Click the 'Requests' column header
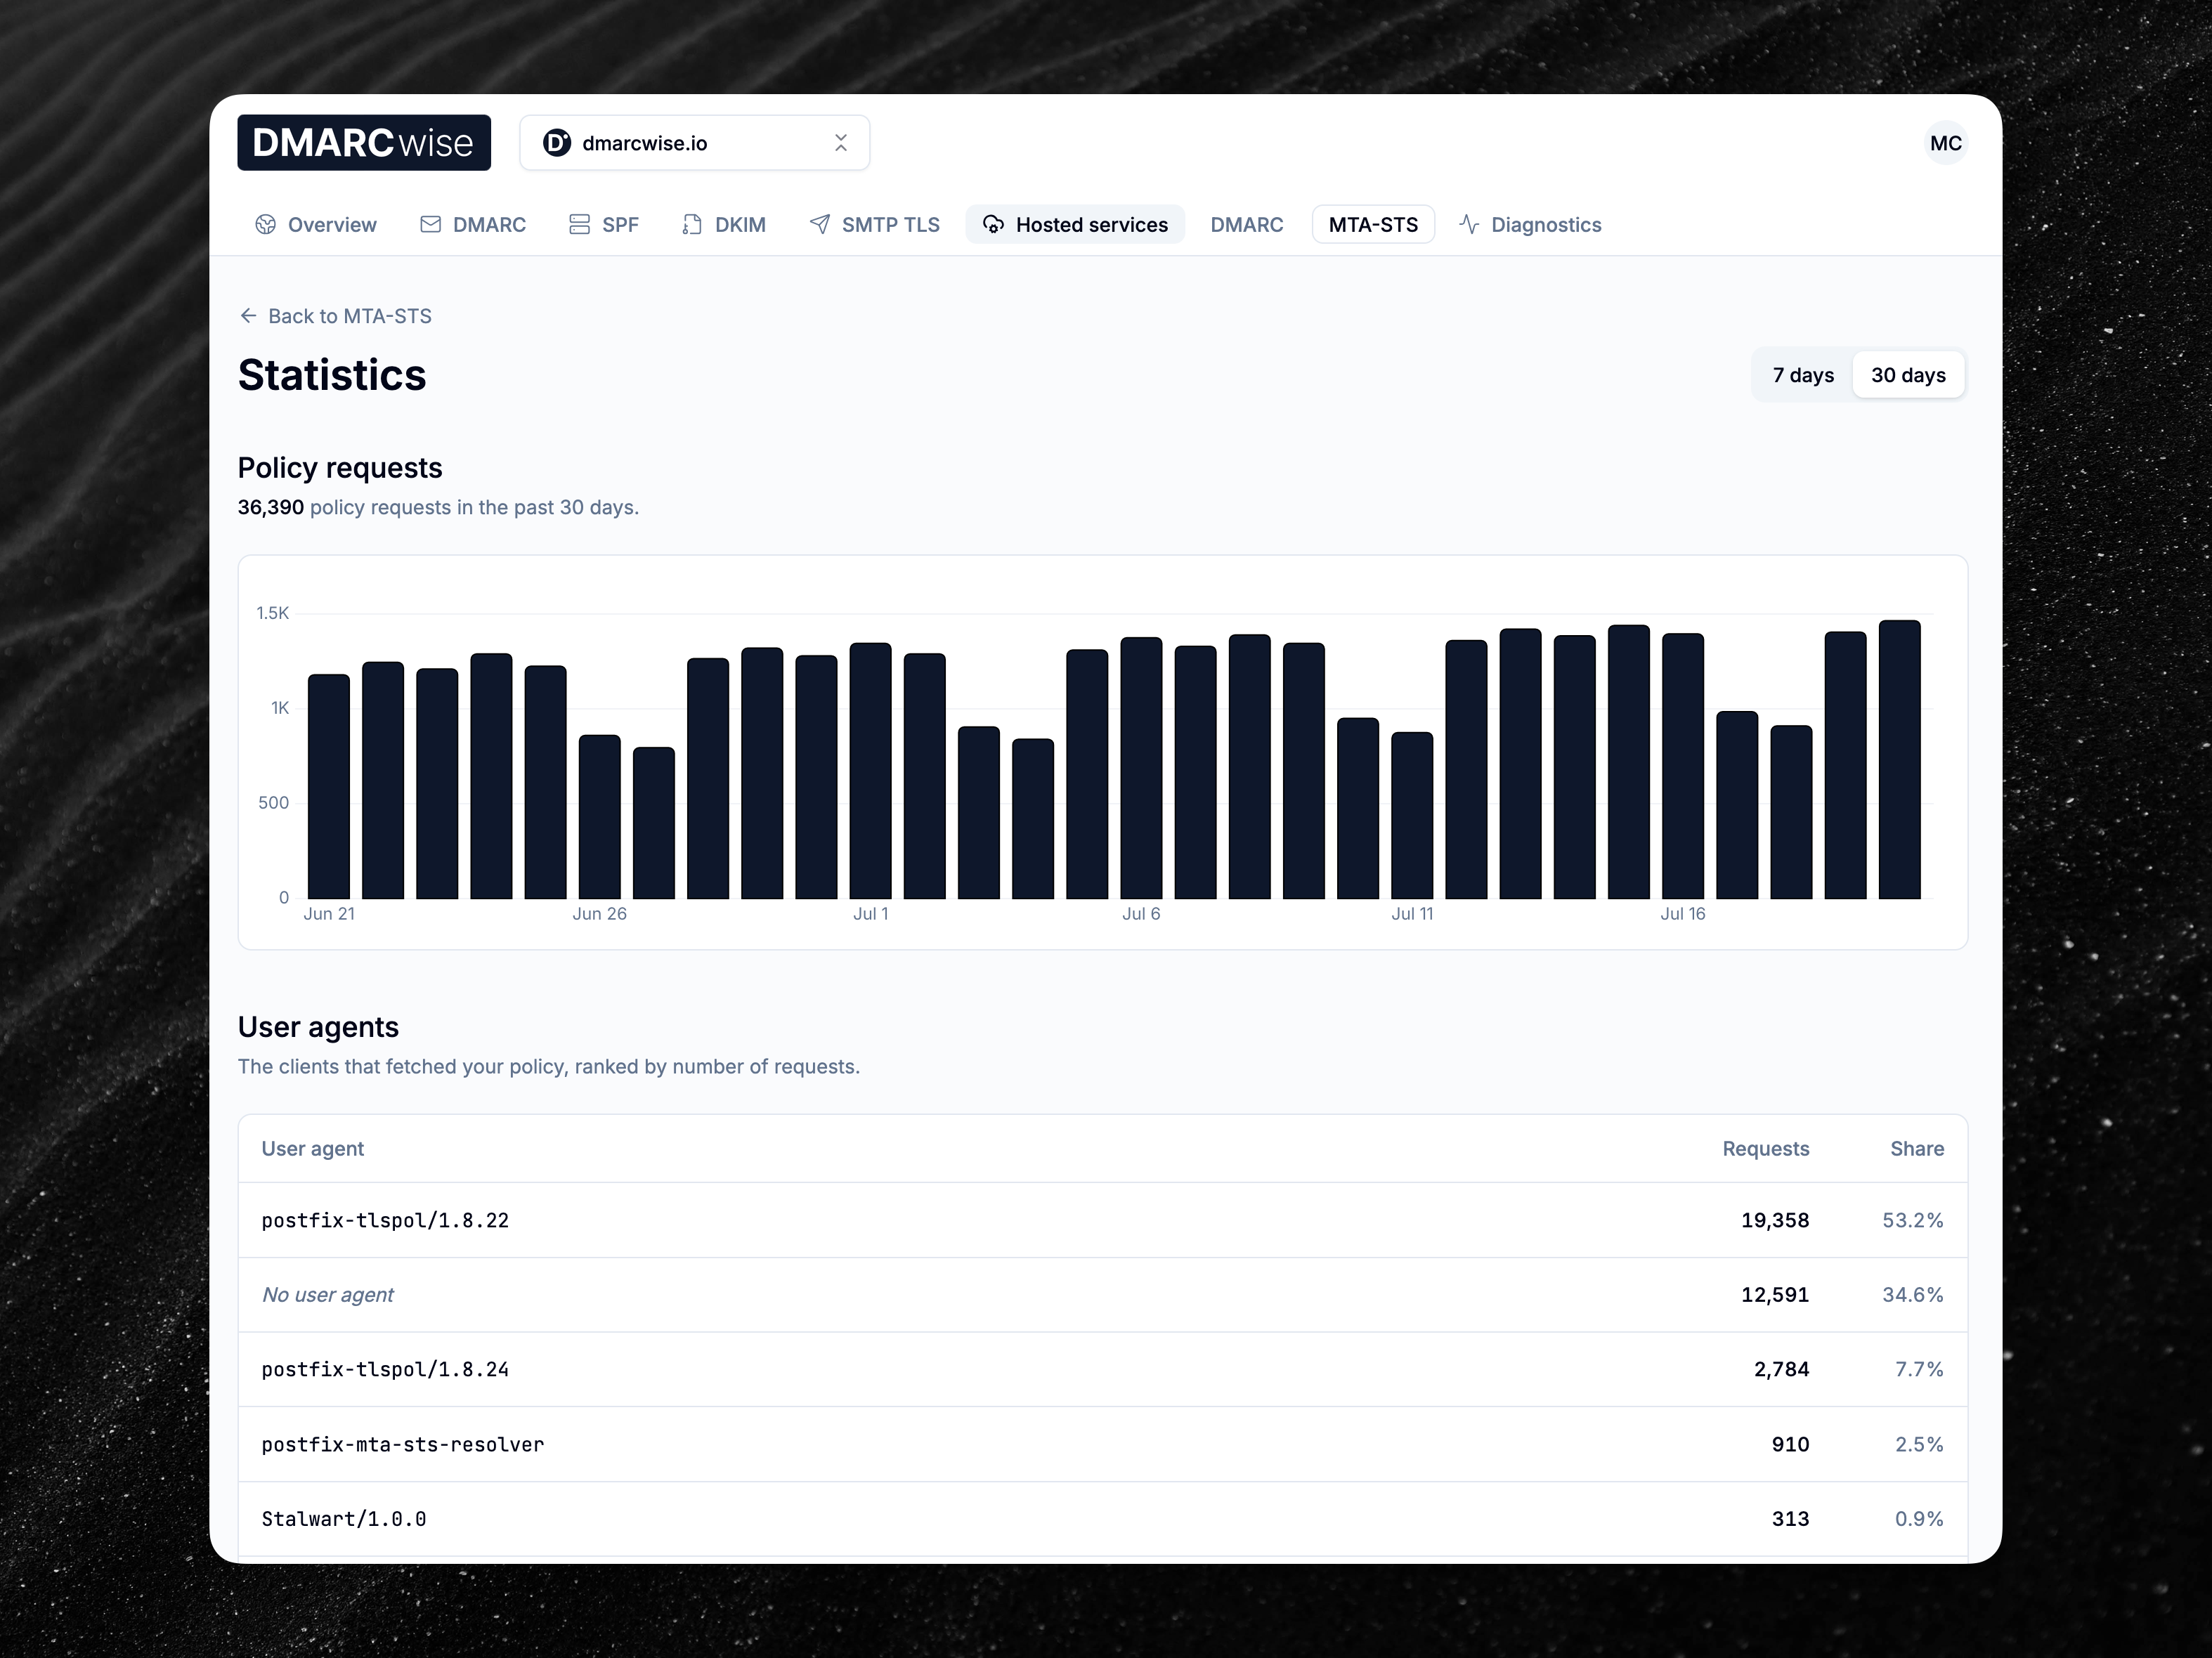Screen dimensions: 2212x1658 click(x=1765, y=1149)
